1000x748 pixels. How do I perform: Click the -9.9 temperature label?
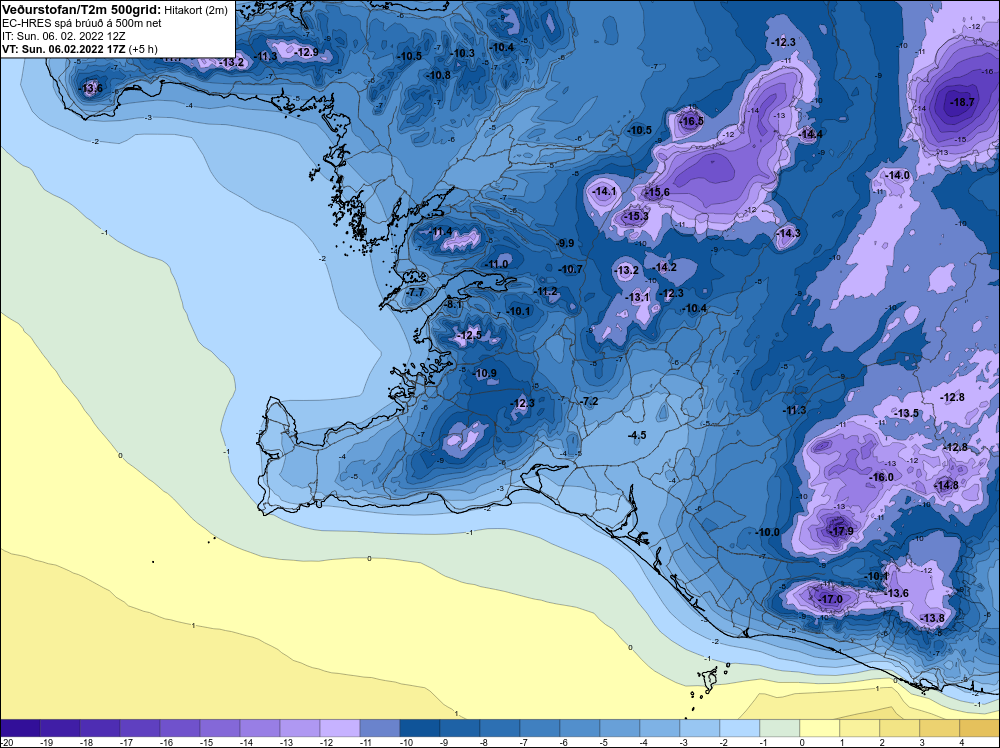(565, 244)
